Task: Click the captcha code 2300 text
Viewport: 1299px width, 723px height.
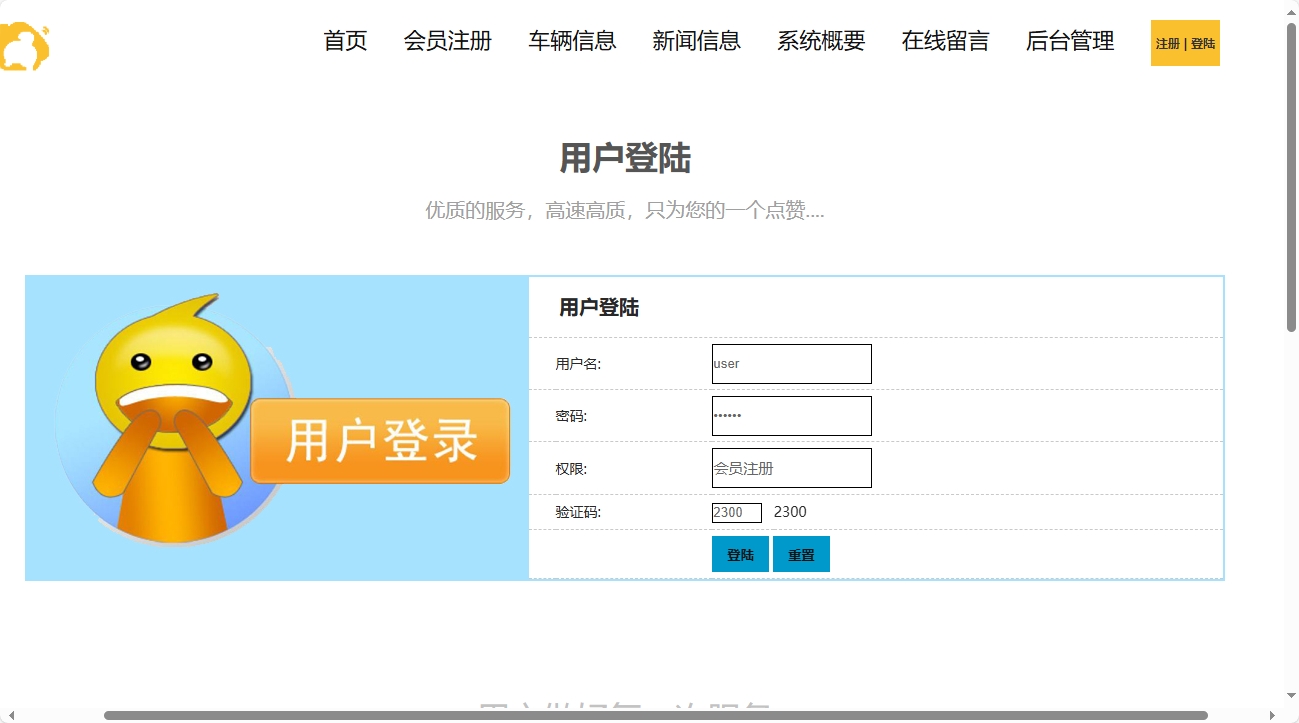Action: point(789,511)
